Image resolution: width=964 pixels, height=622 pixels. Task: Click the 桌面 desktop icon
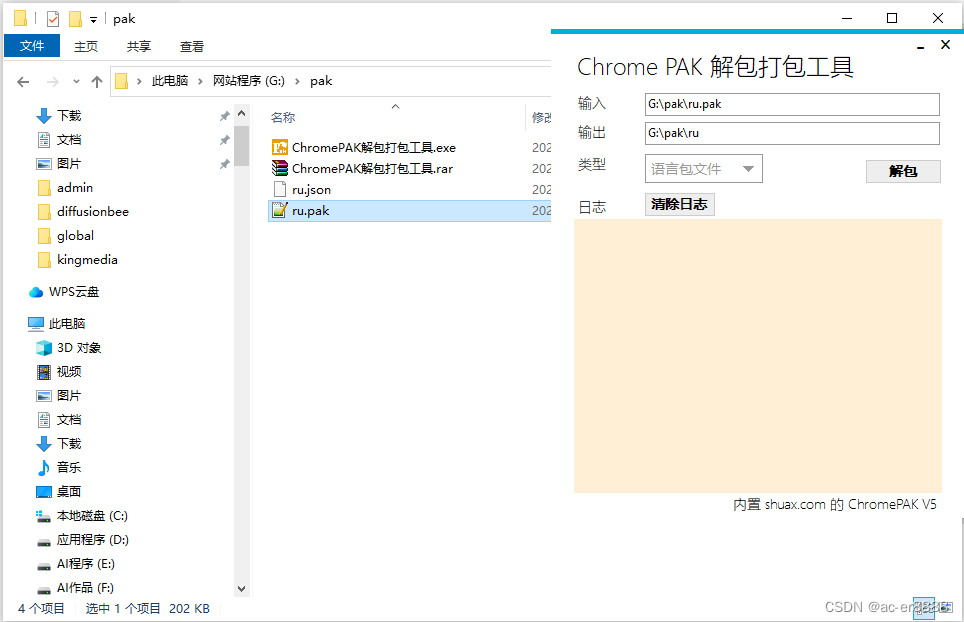pyautogui.click(x=44, y=492)
